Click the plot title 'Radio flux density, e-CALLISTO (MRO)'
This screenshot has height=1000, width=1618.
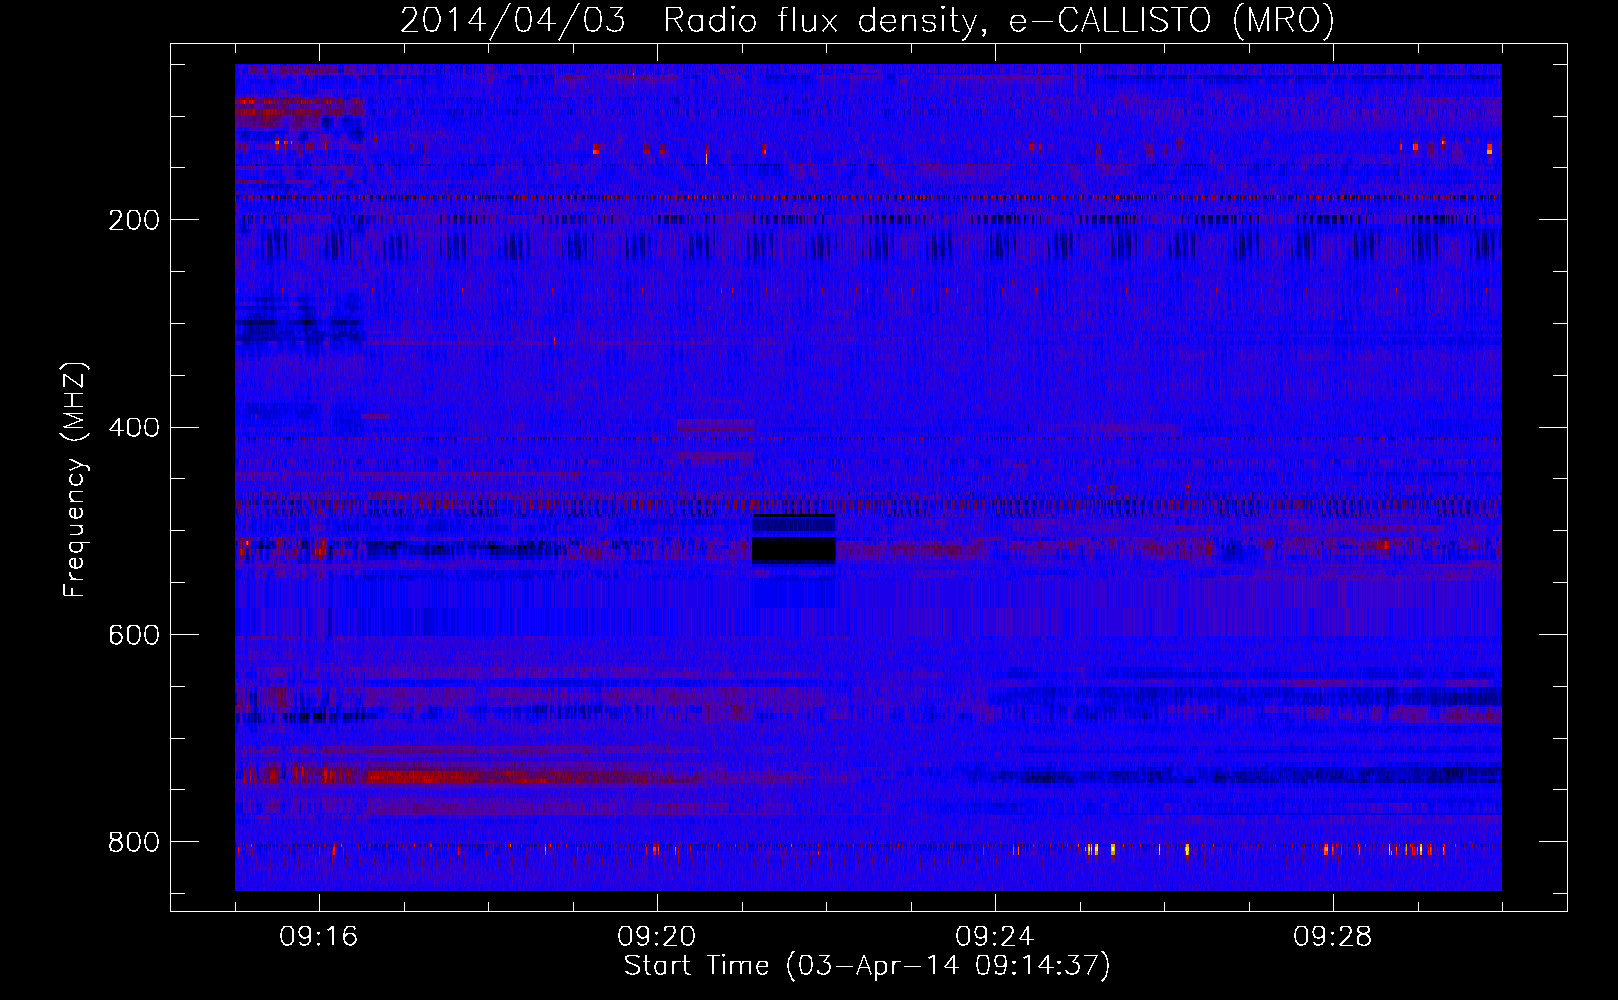pos(998,20)
